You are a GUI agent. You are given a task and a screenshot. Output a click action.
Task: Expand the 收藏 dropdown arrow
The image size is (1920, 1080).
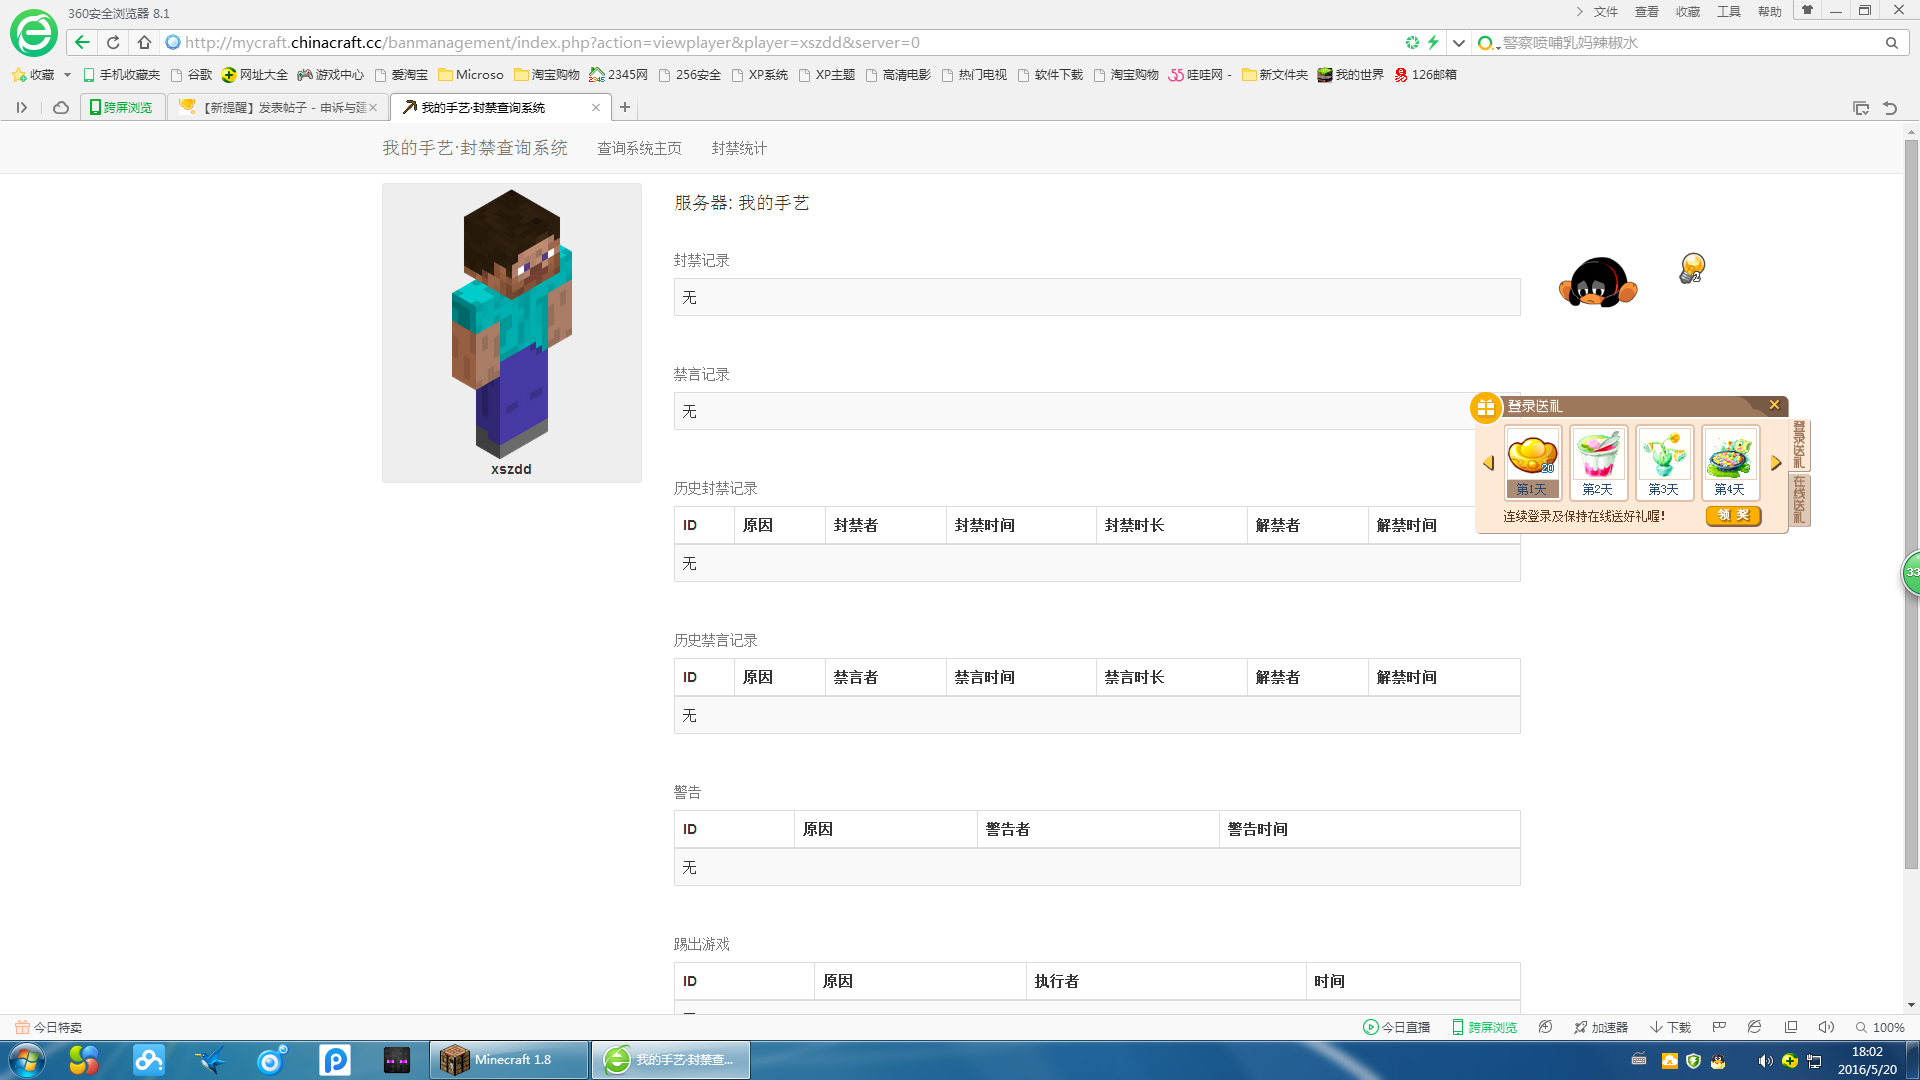tap(67, 75)
